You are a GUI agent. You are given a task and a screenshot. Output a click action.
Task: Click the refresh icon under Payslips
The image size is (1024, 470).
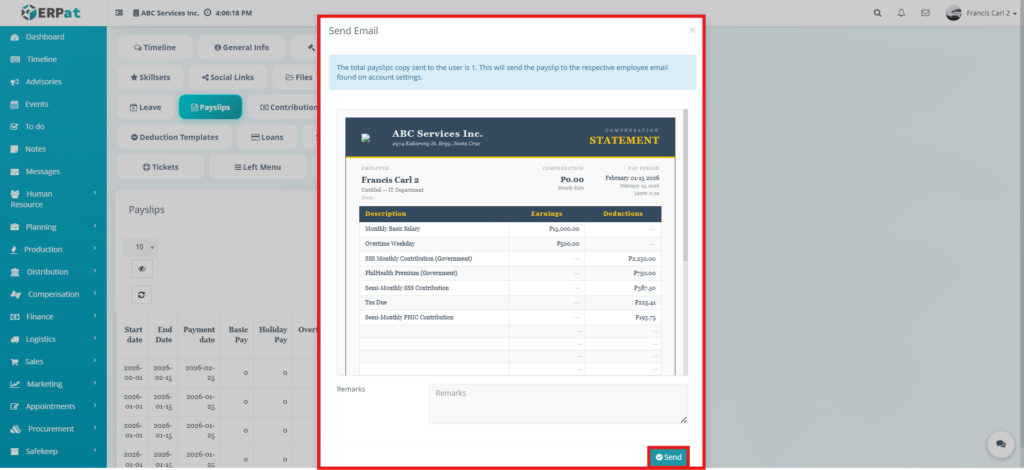pos(142,295)
